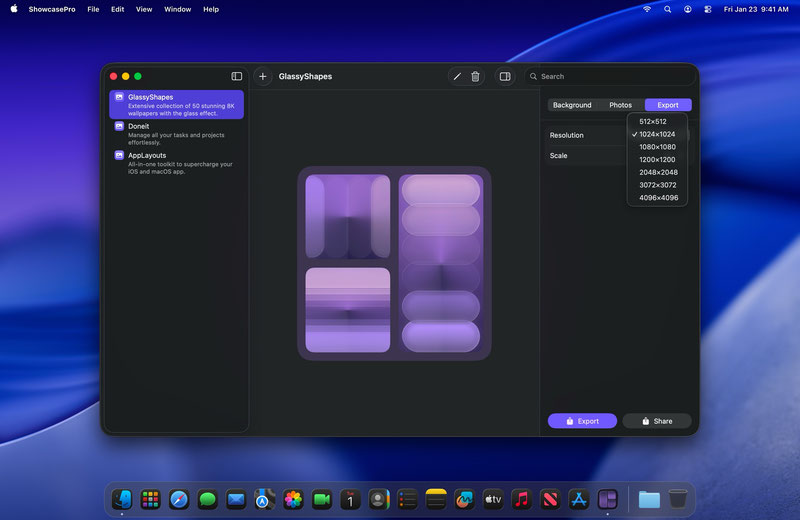Select the checked 1024×1024 resolution
Image resolution: width=800 pixels, height=520 pixels.
pos(657,134)
